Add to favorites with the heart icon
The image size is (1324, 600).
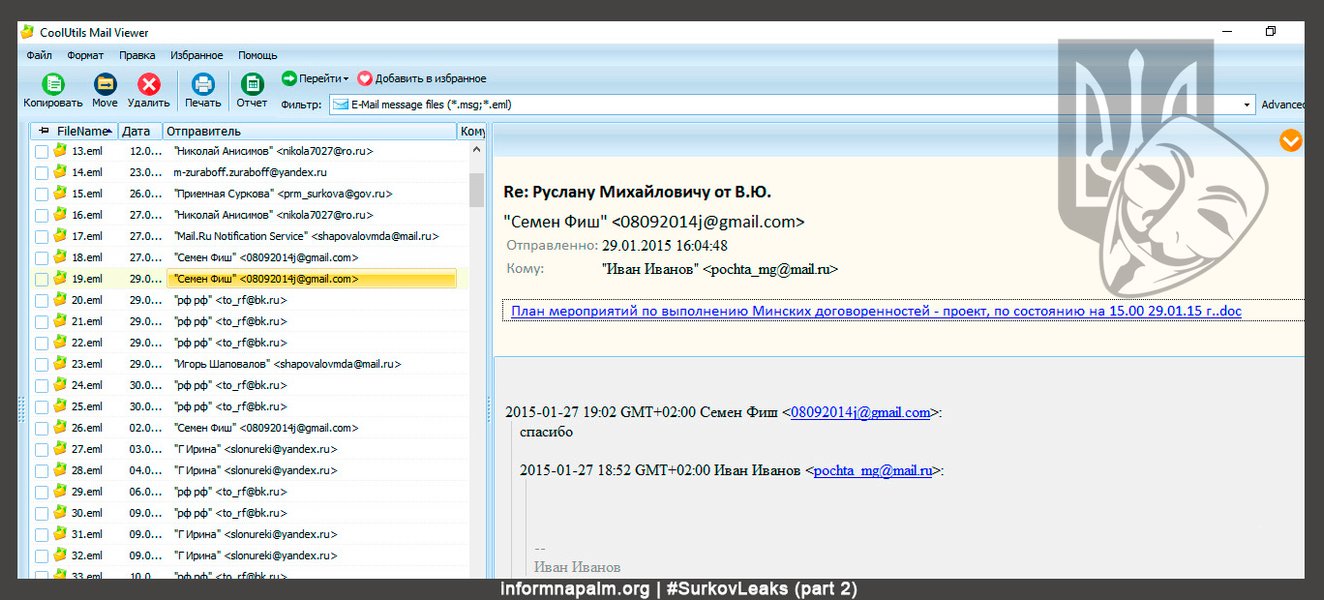click(365, 78)
